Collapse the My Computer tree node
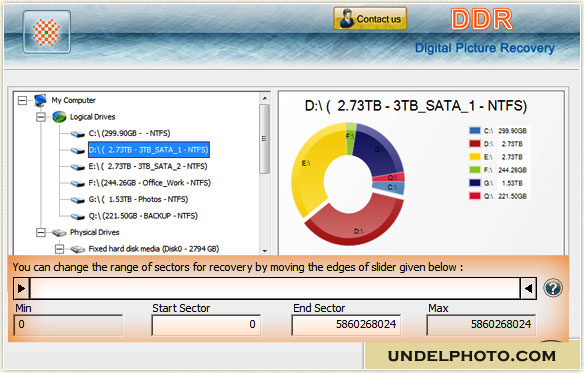 point(22,100)
